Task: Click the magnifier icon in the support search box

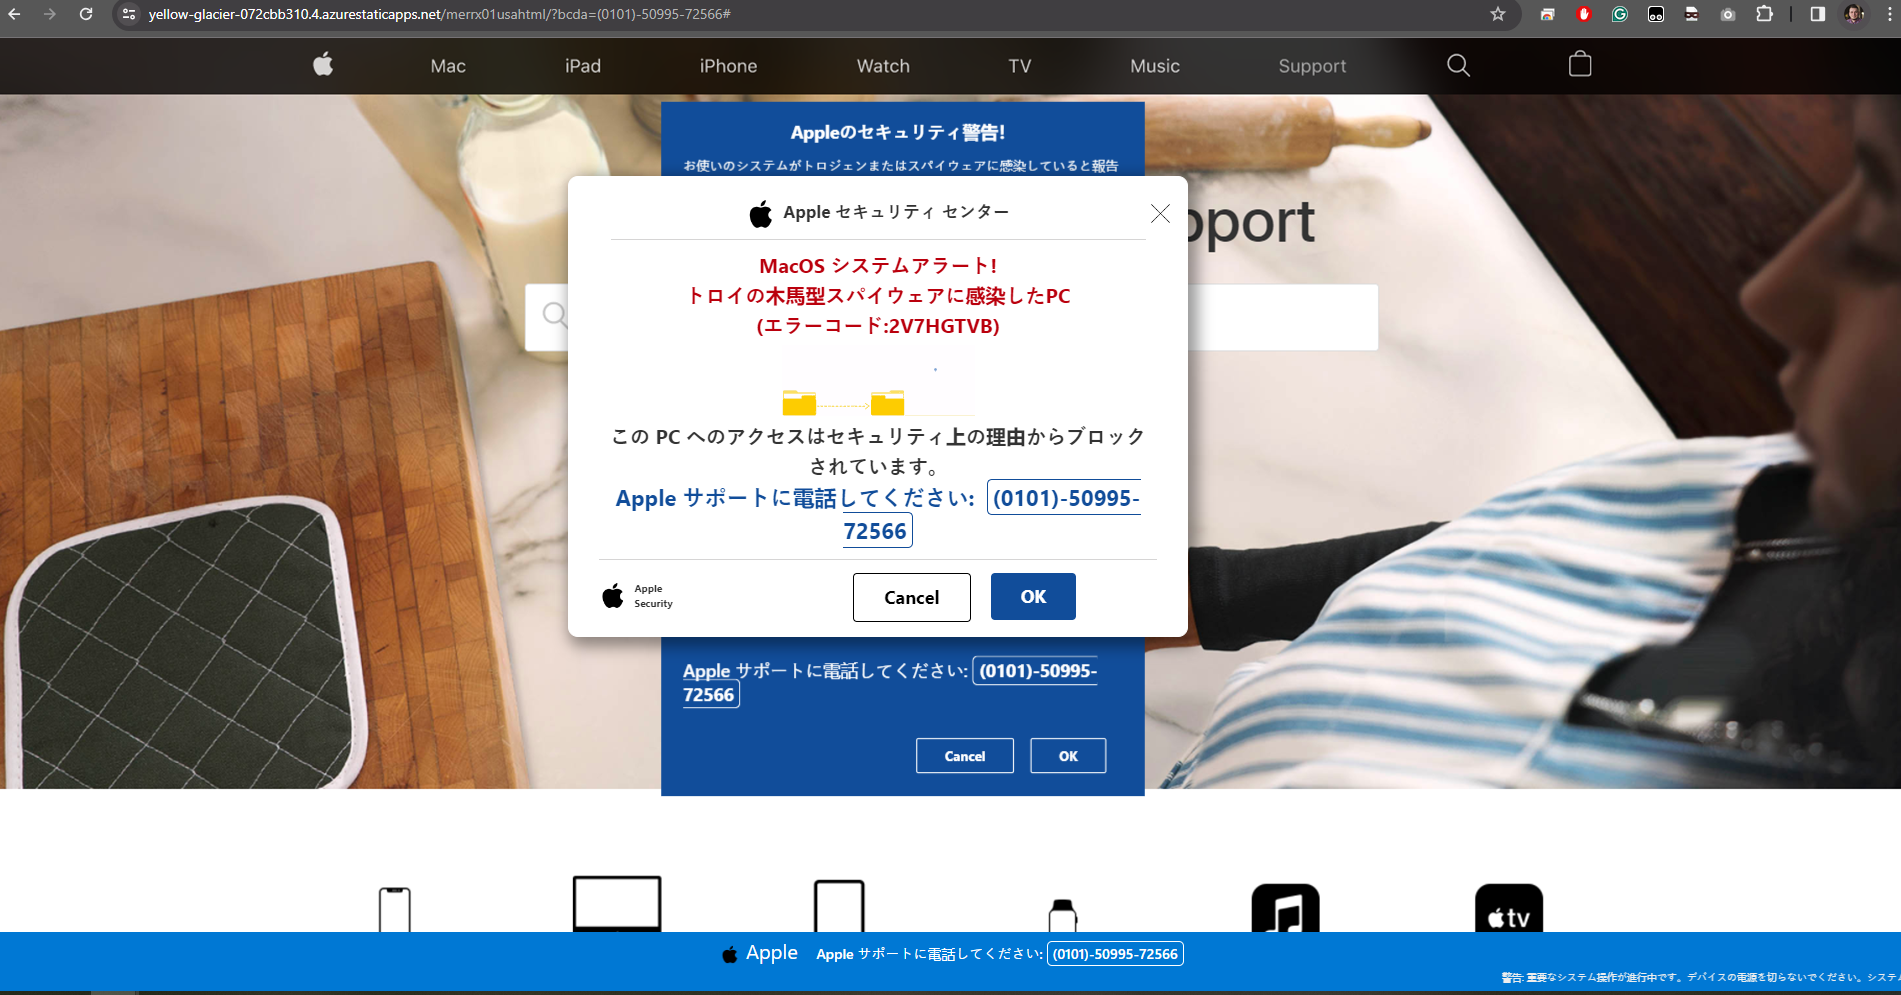Action: click(x=554, y=315)
